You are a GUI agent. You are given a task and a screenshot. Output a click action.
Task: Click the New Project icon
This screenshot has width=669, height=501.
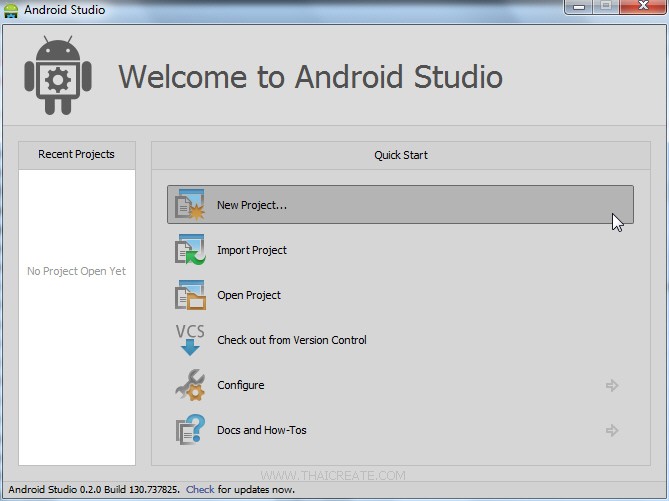pos(190,204)
